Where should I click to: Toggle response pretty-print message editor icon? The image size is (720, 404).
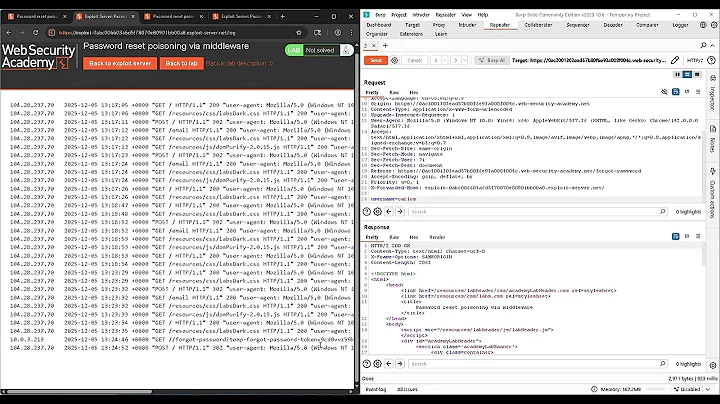(675, 236)
